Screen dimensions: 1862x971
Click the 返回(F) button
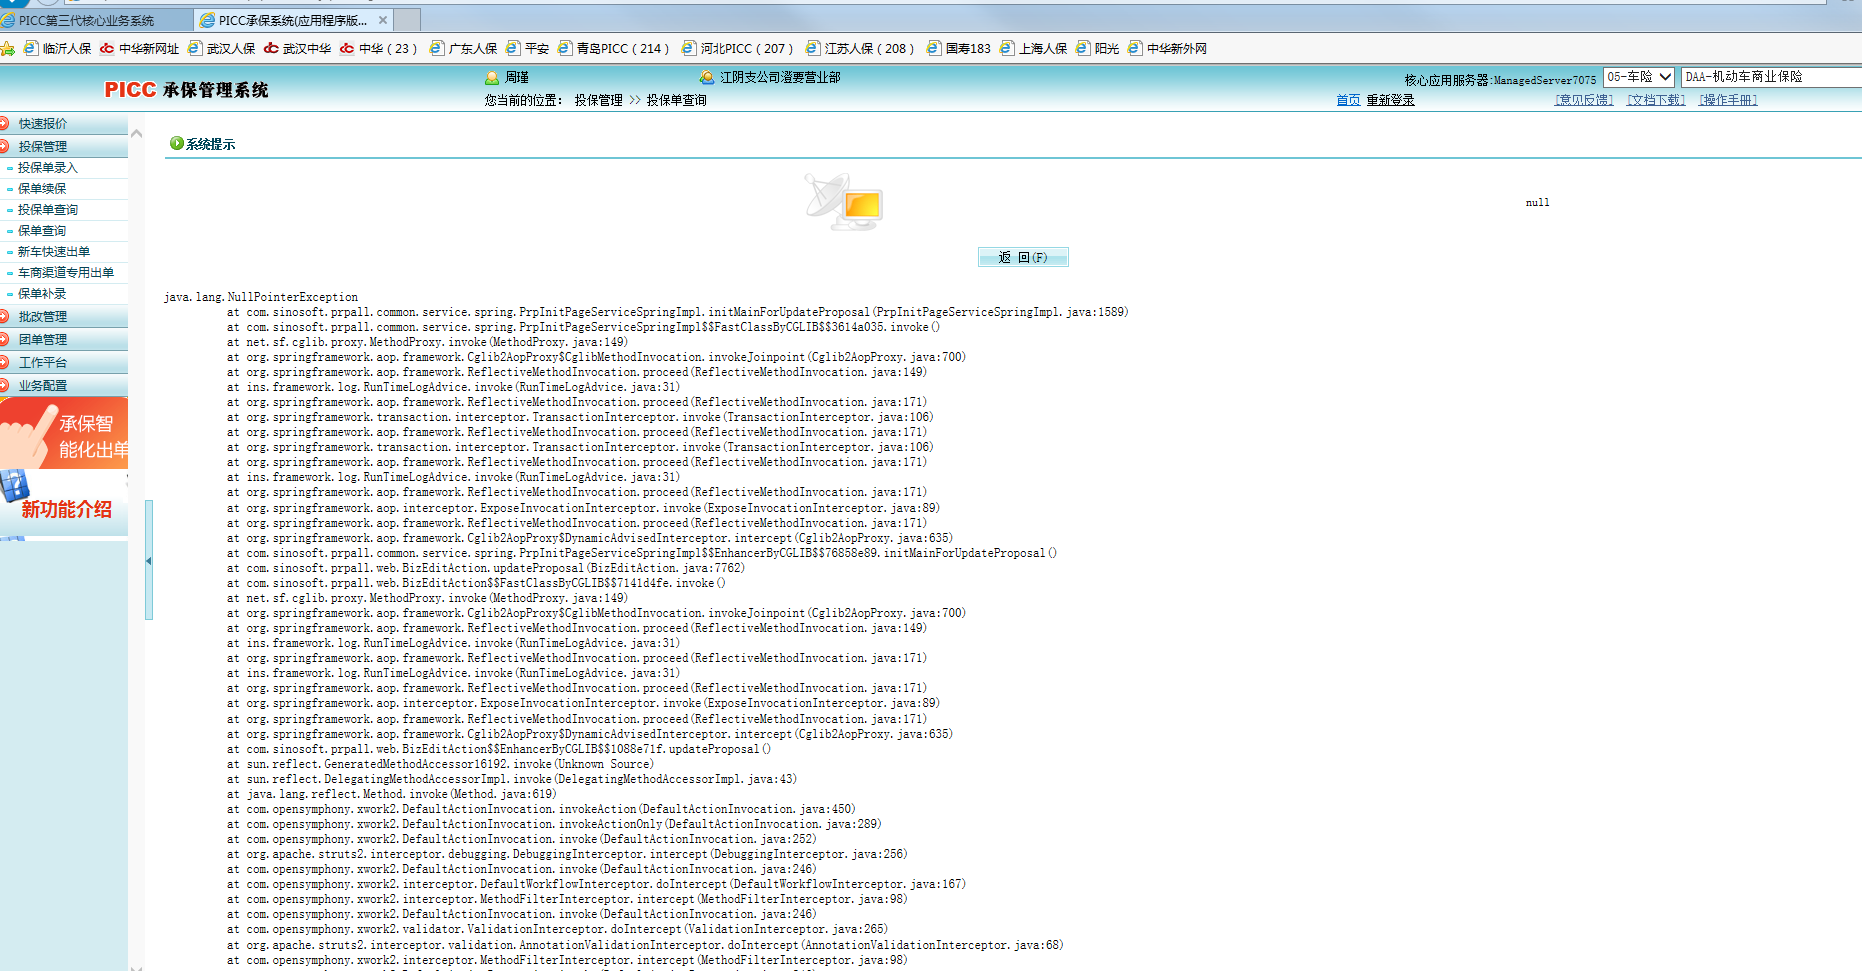1023,257
